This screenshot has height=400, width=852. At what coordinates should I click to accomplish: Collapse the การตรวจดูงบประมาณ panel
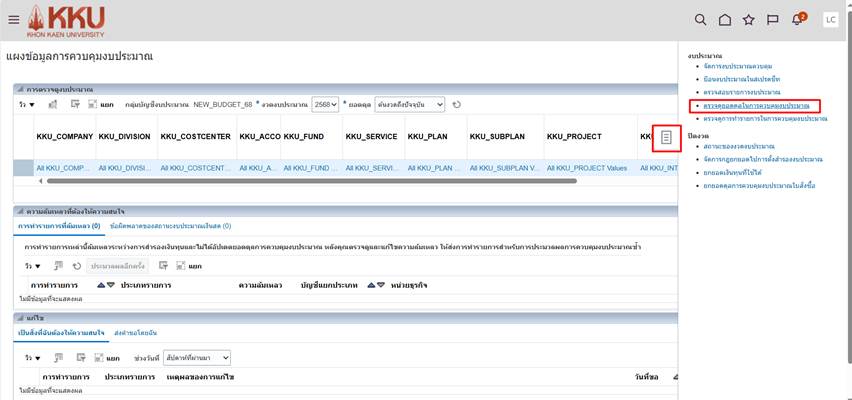[21, 89]
